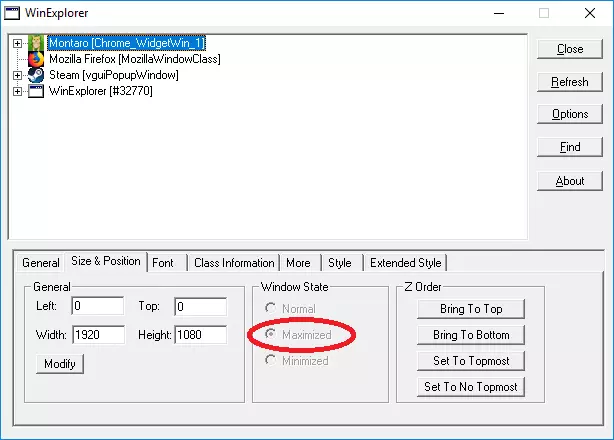The image size is (614, 440).
Task: Expand the Steam tree node
Action: tap(17, 75)
